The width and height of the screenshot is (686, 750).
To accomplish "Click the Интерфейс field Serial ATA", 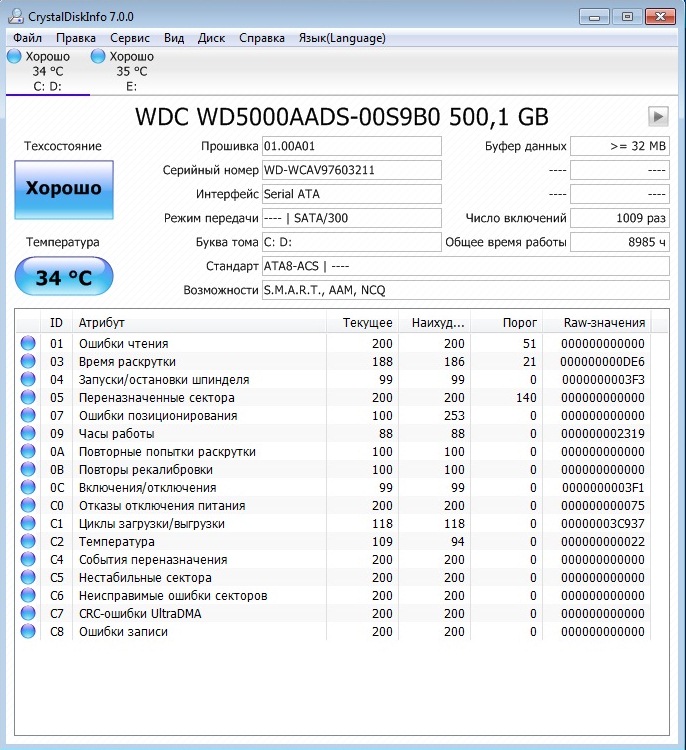I will [352, 194].
